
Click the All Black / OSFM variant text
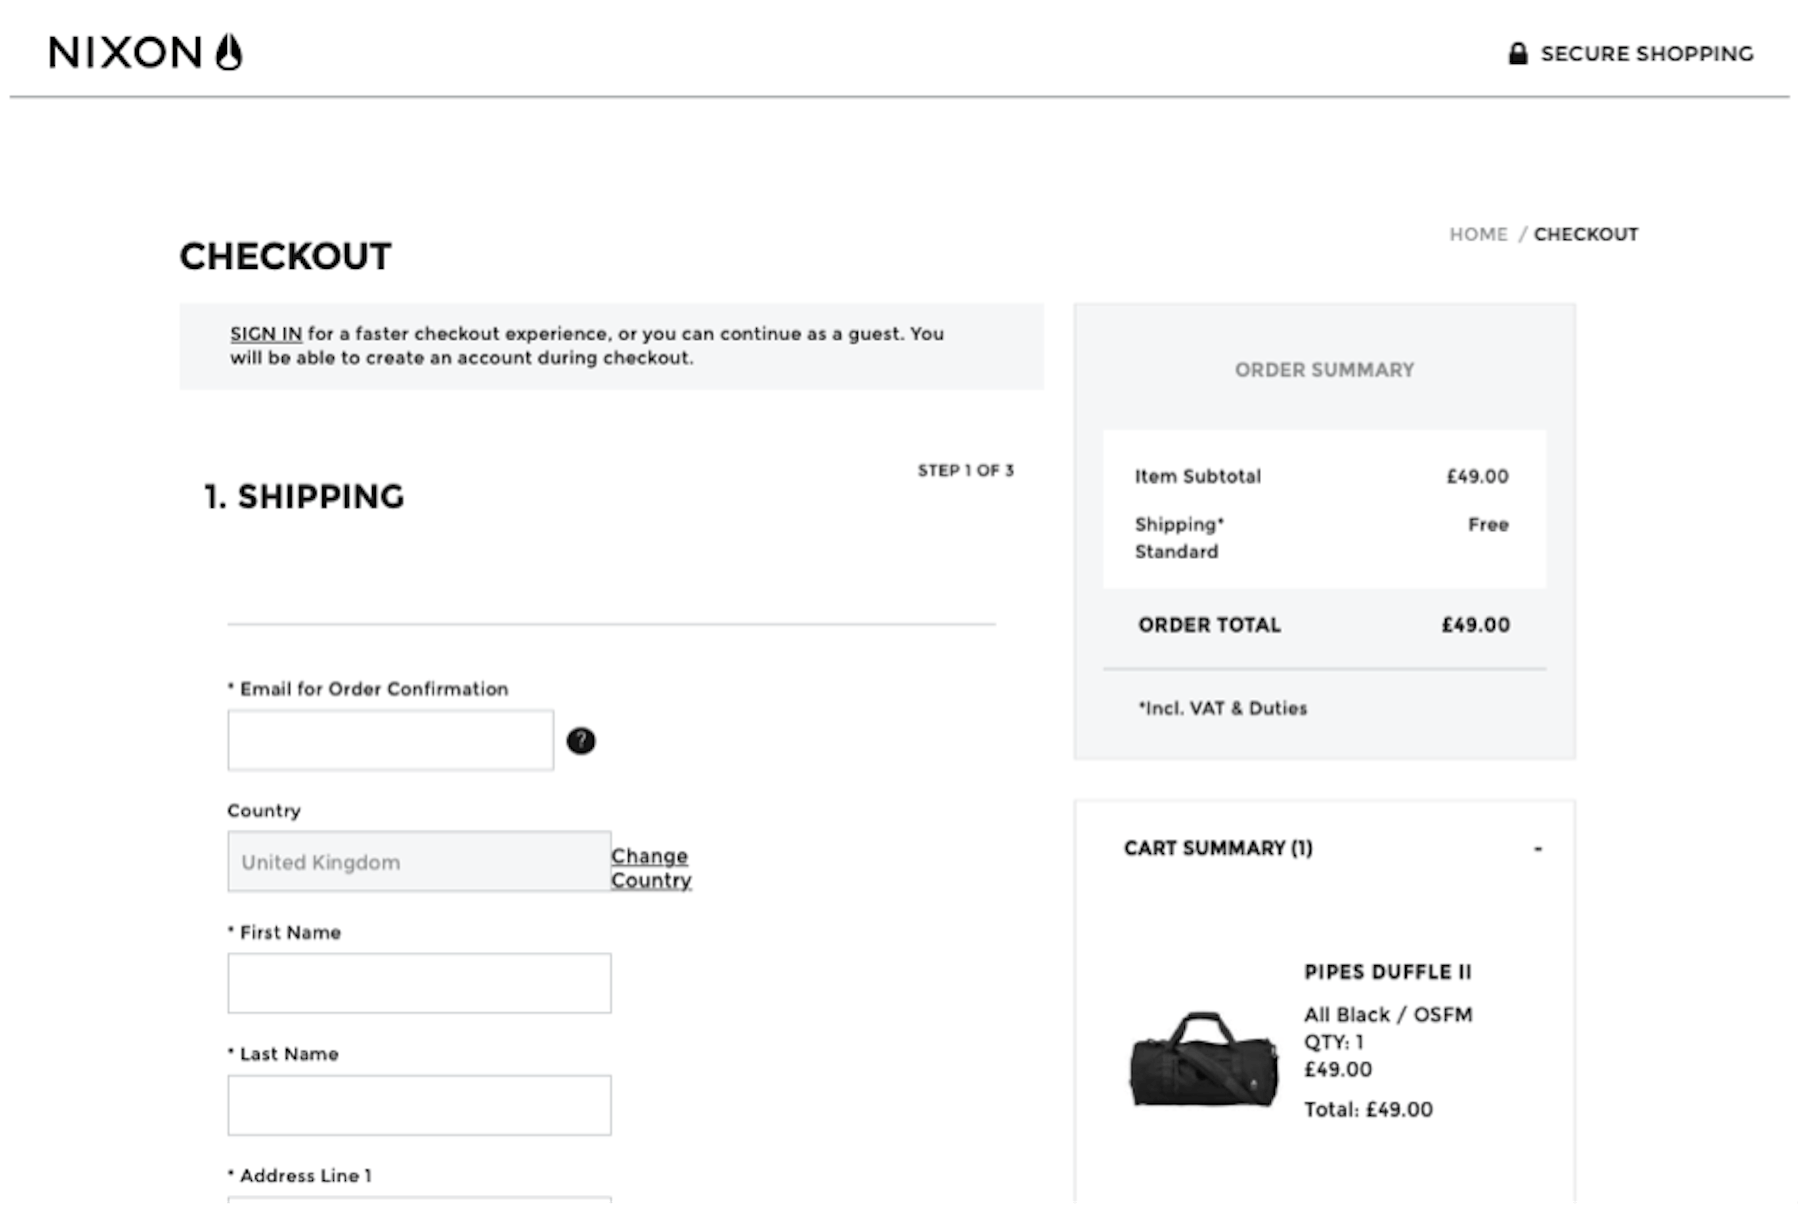click(x=1388, y=1015)
